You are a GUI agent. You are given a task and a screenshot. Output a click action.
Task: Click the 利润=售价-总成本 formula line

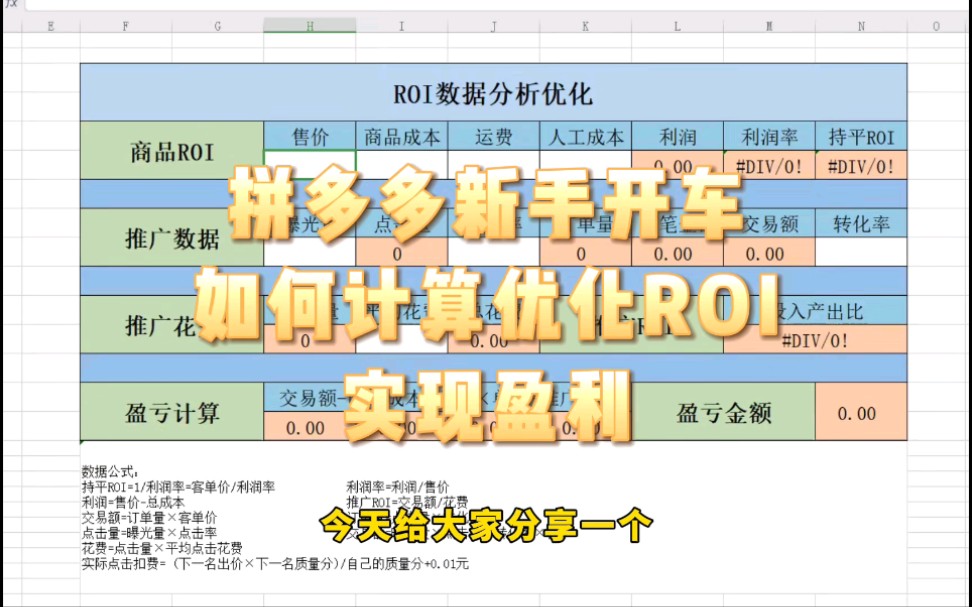point(133,502)
